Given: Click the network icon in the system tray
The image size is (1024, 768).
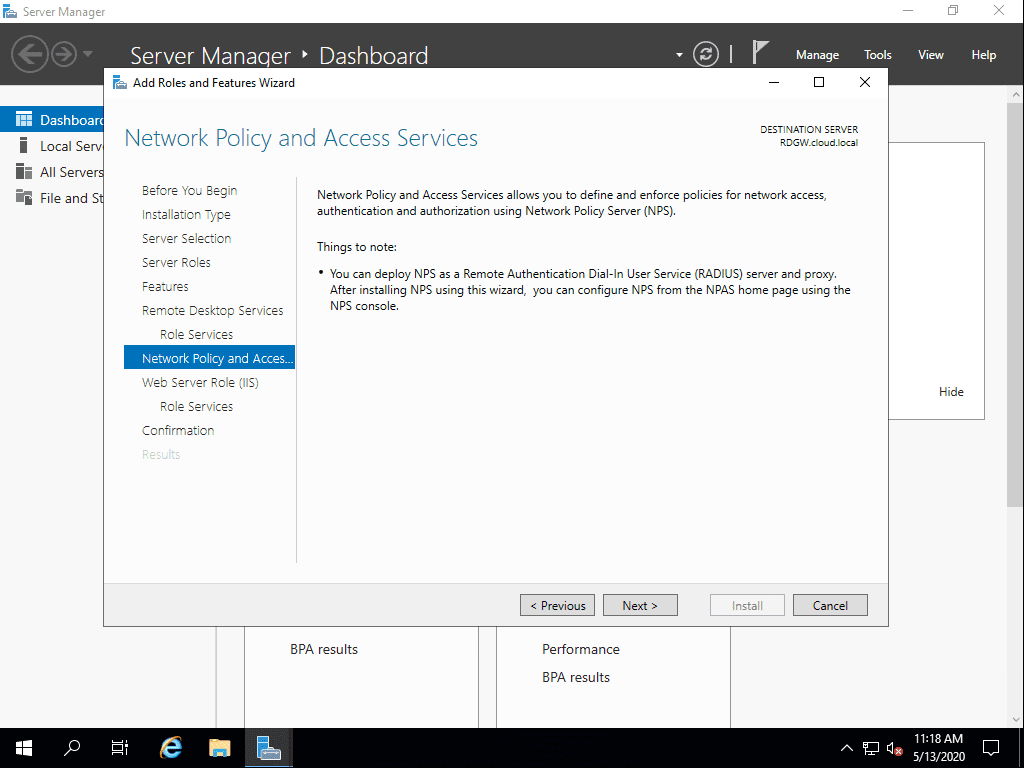Looking at the screenshot, I should [x=869, y=747].
